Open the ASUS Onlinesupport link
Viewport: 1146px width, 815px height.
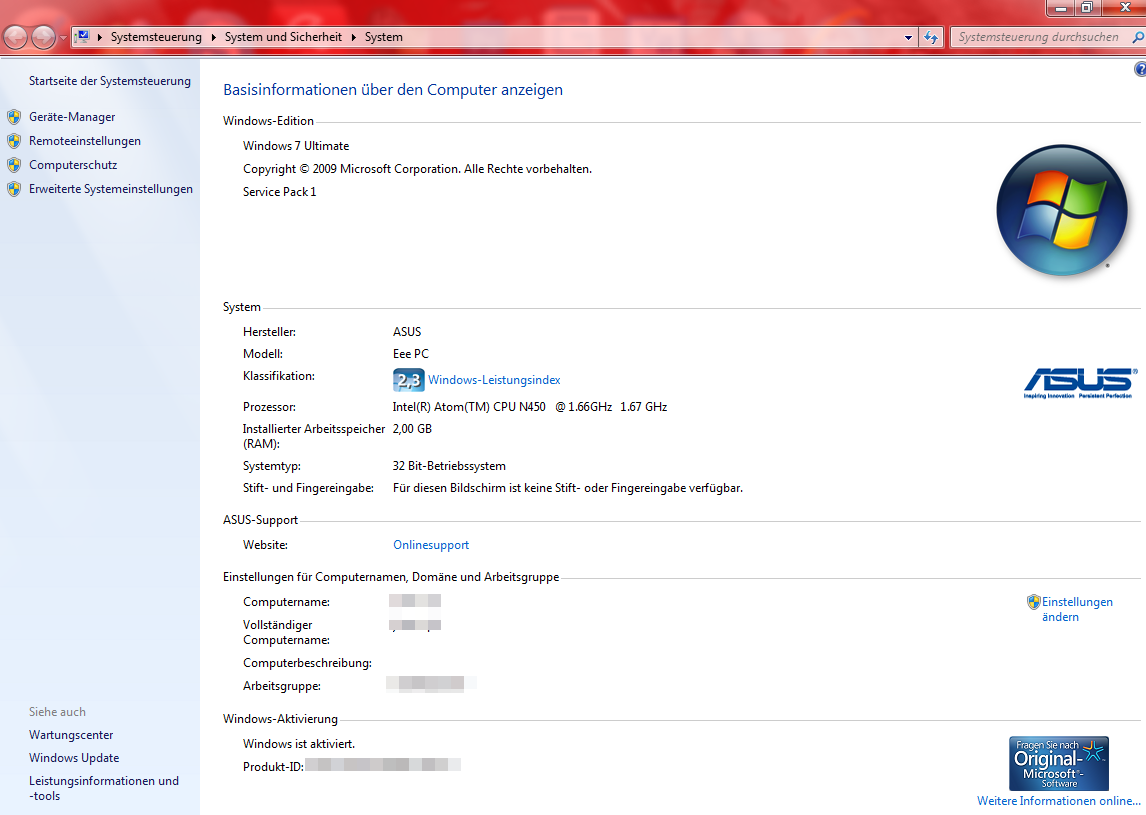431,545
